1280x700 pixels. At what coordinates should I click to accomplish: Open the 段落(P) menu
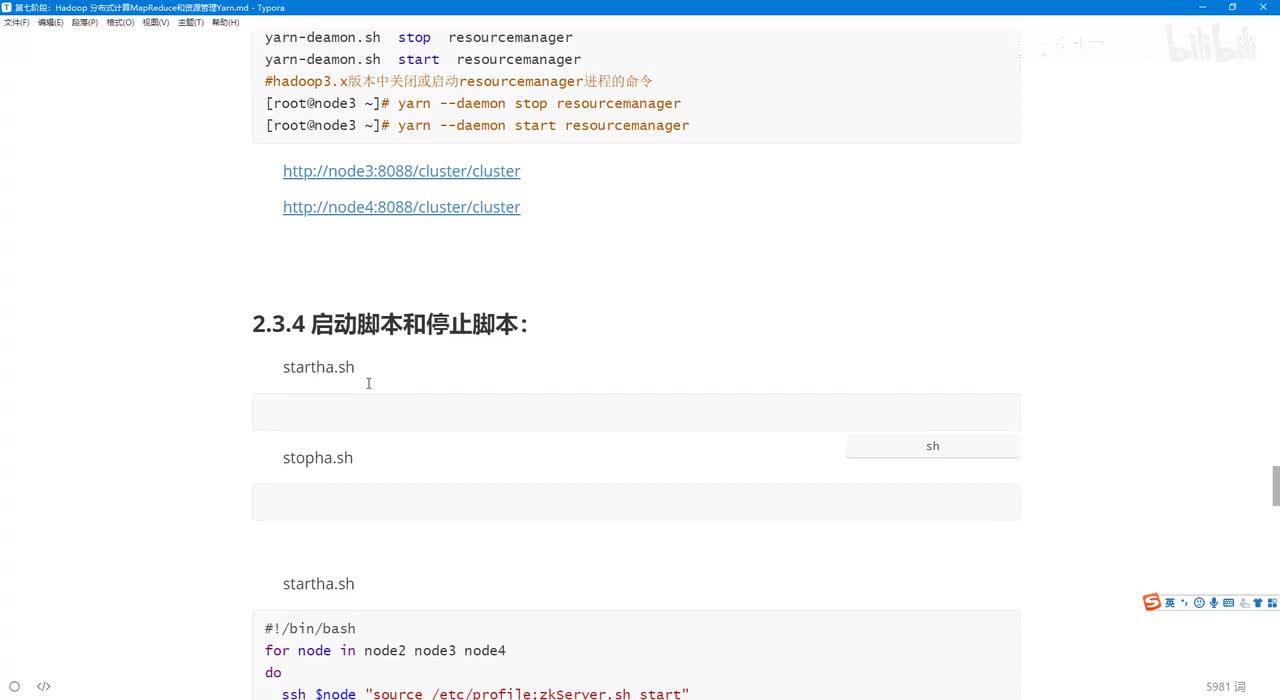click(x=85, y=22)
